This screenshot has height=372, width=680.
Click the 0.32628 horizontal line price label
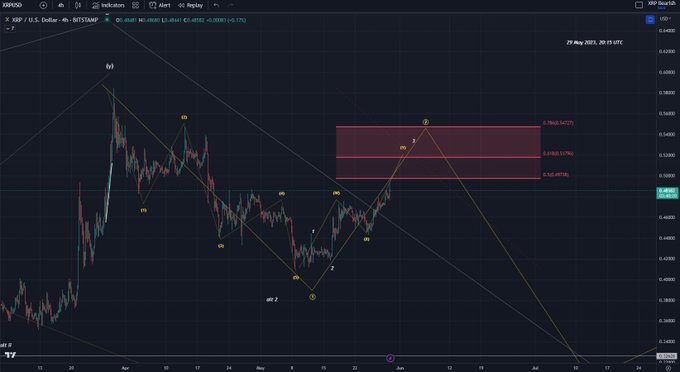pyautogui.click(x=667, y=356)
